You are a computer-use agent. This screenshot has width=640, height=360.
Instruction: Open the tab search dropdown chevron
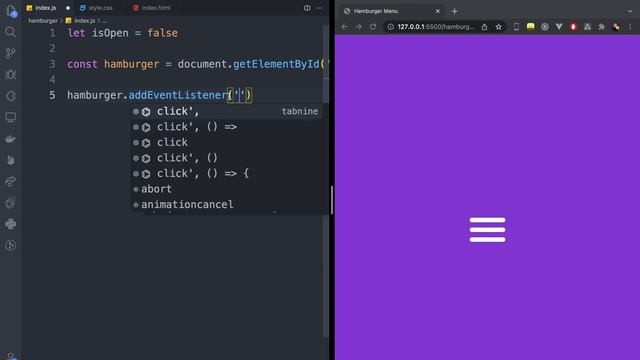(630, 11)
